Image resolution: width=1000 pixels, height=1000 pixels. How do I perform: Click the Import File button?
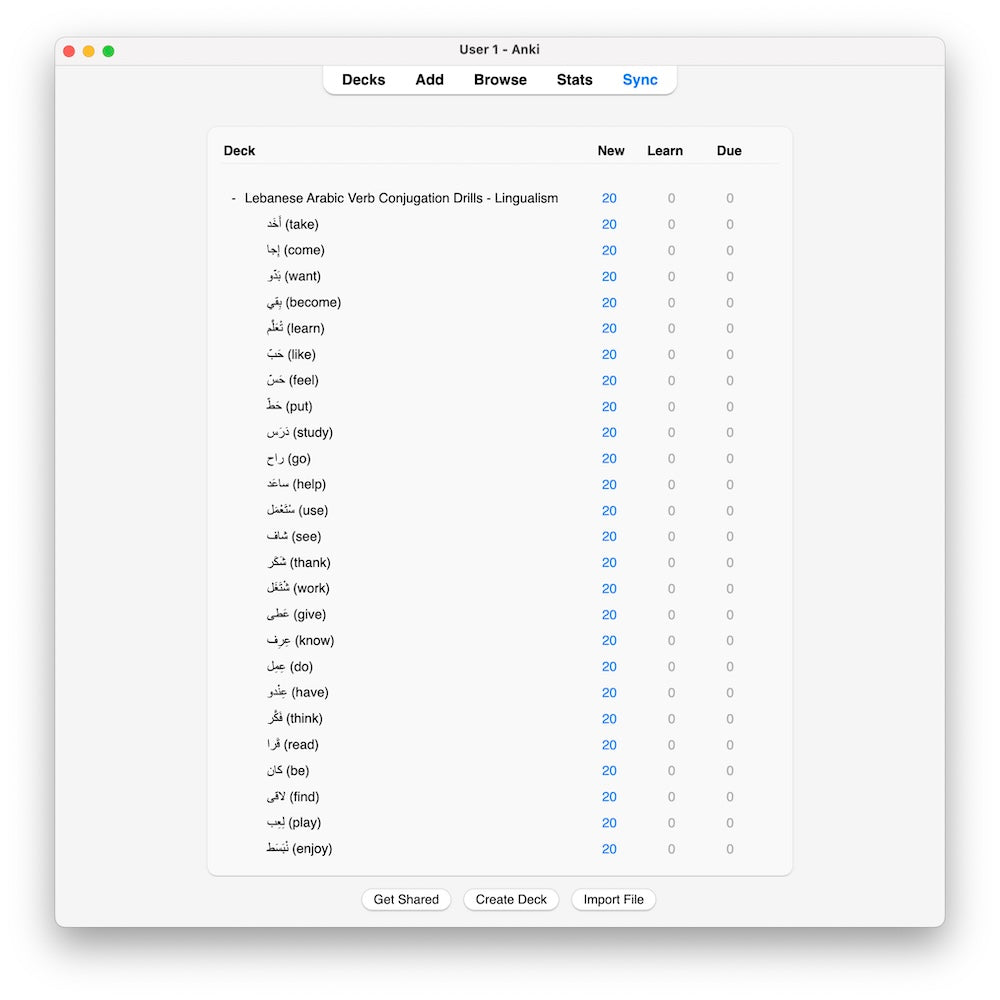pos(613,900)
